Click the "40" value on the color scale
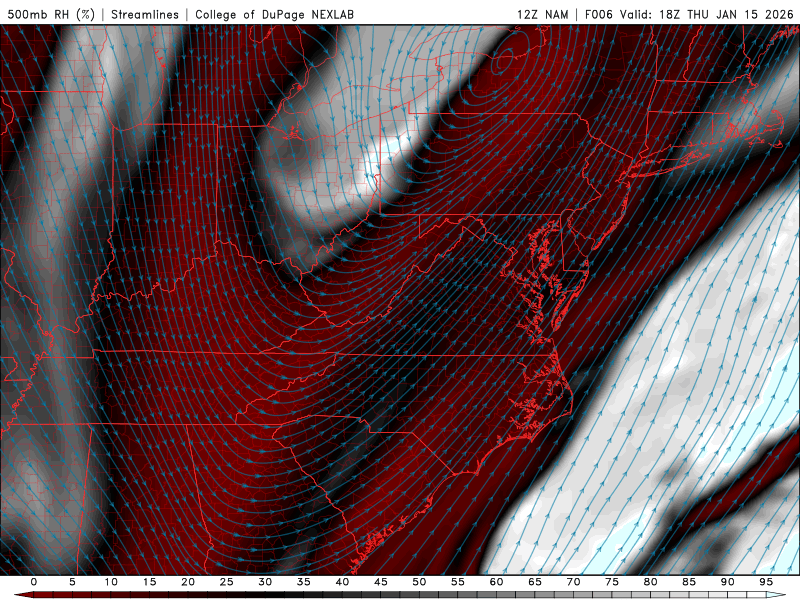This screenshot has width=800, height=600. coord(342,582)
